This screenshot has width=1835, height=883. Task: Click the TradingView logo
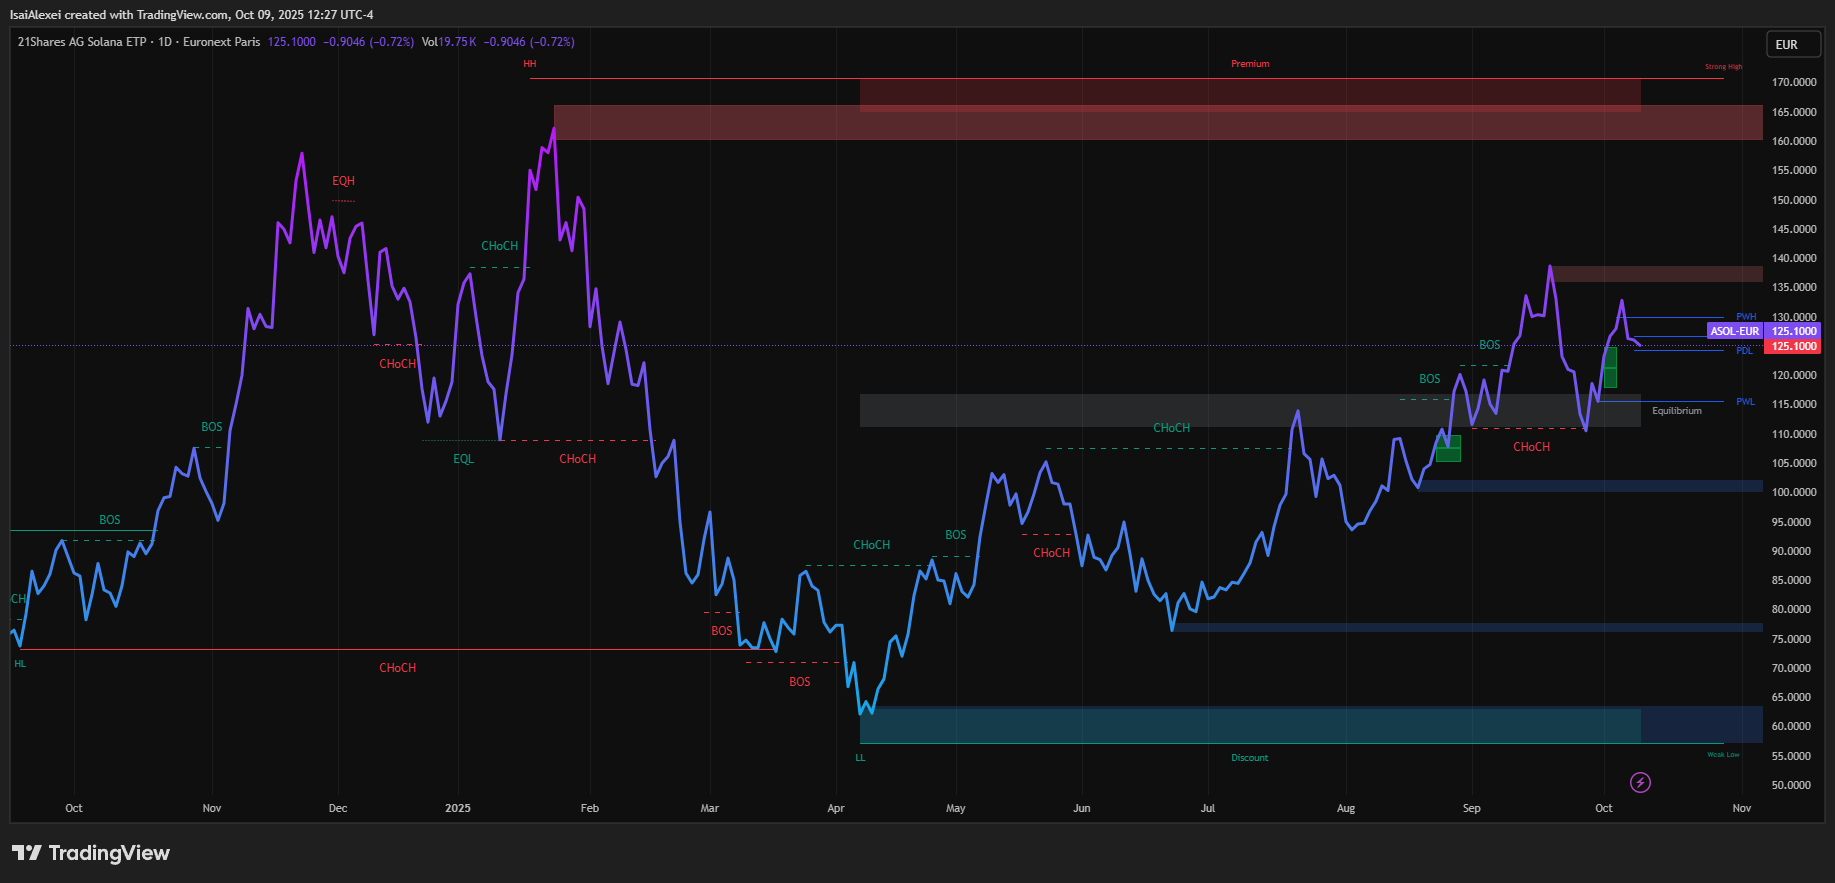tap(91, 853)
